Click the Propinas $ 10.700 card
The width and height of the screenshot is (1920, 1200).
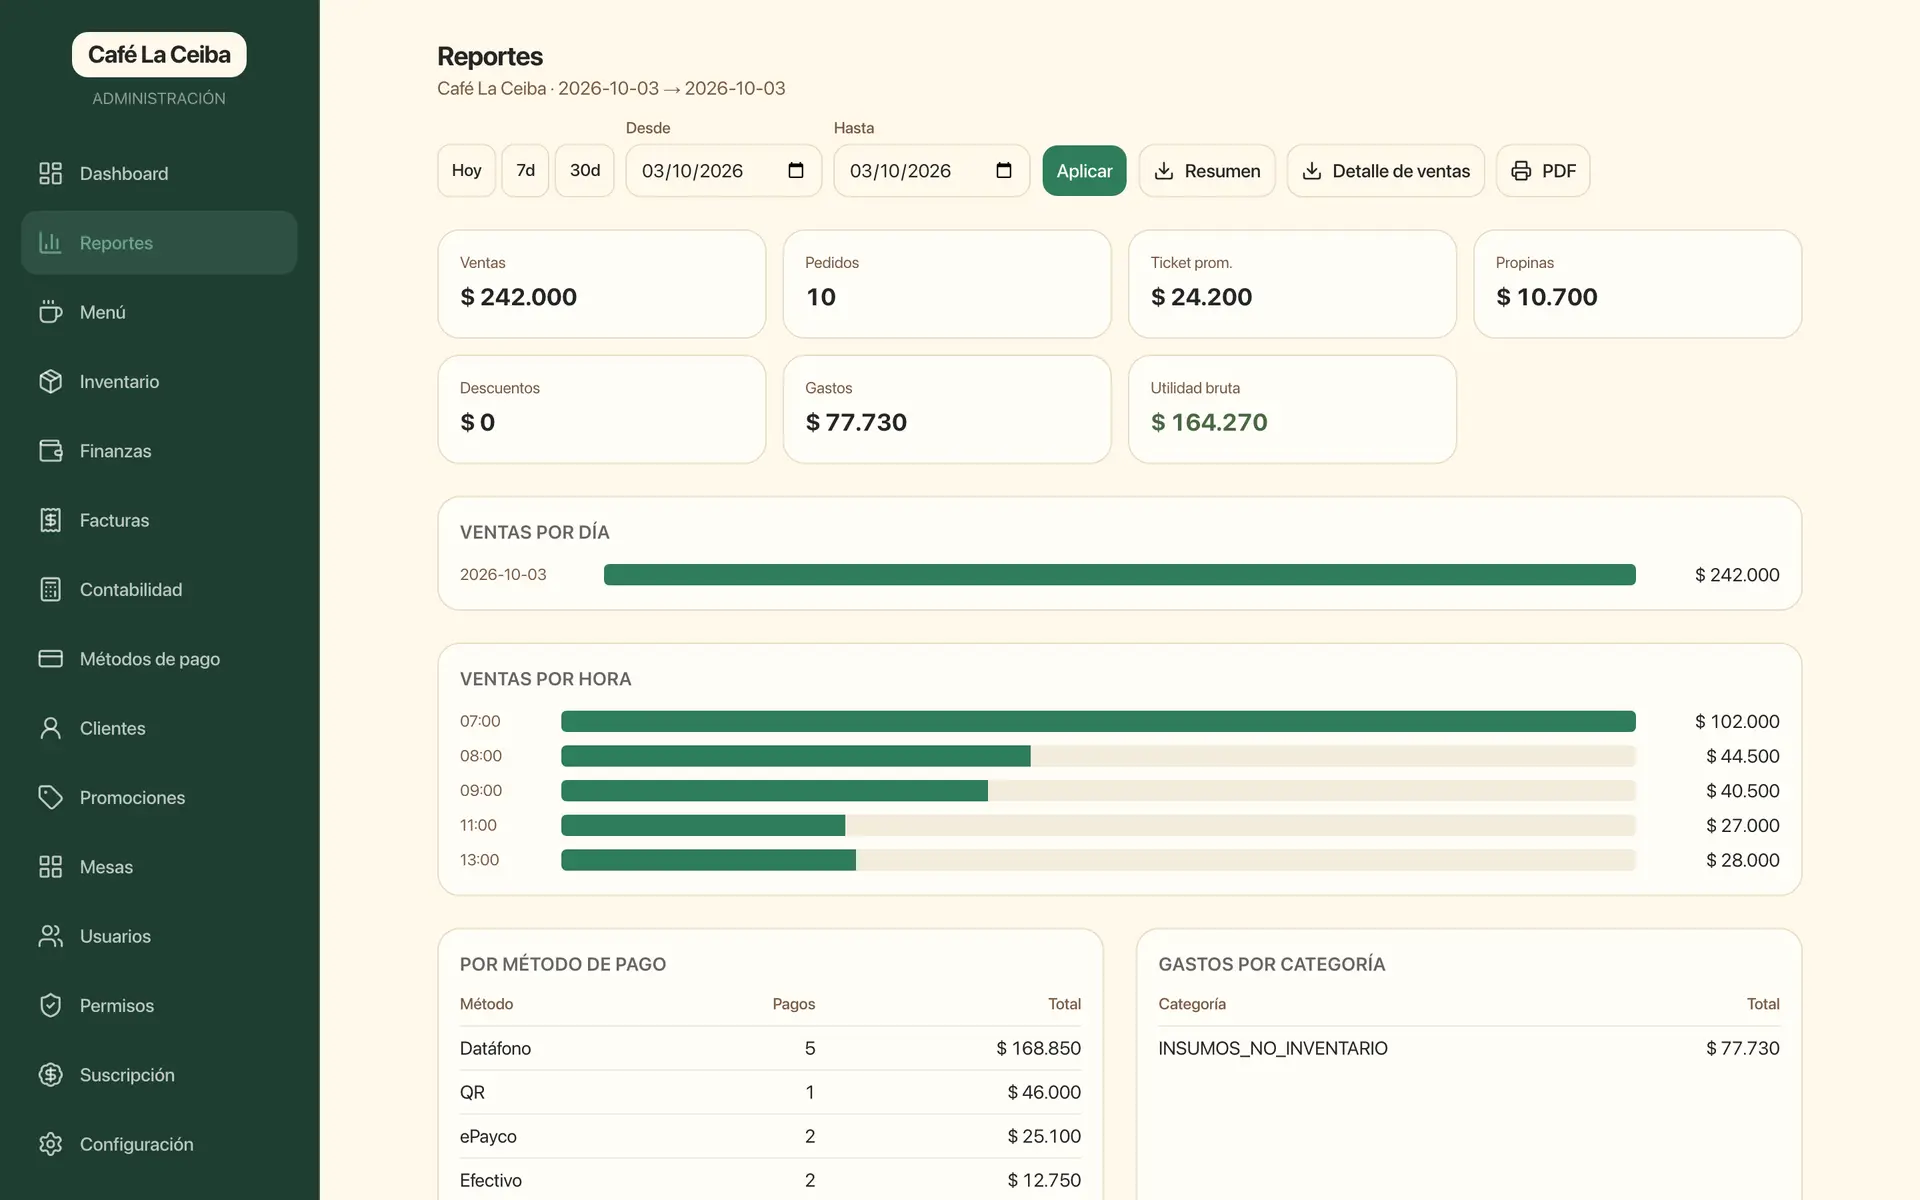click(x=1638, y=284)
